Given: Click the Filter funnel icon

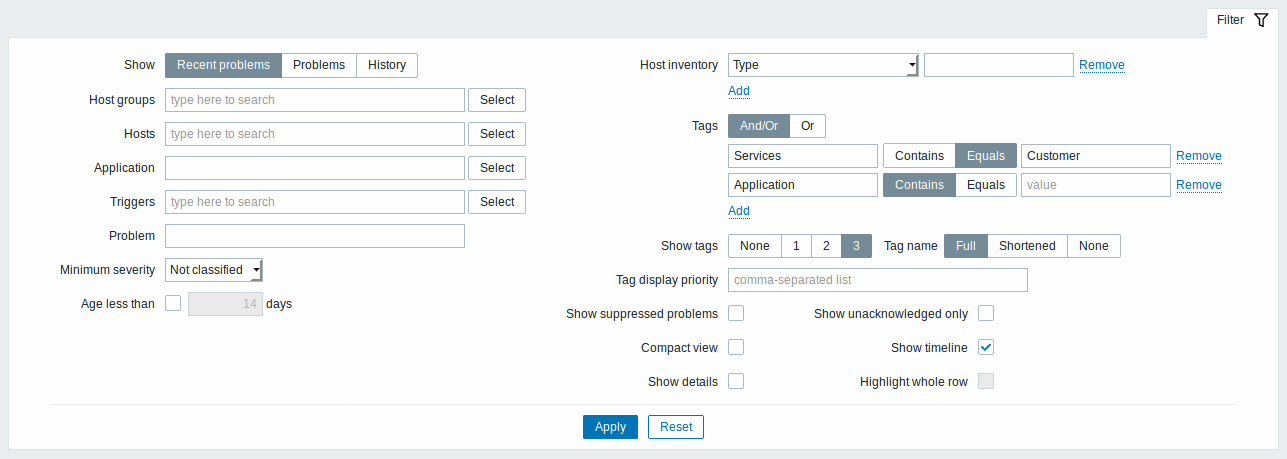Looking at the screenshot, I should click(x=1261, y=20).
